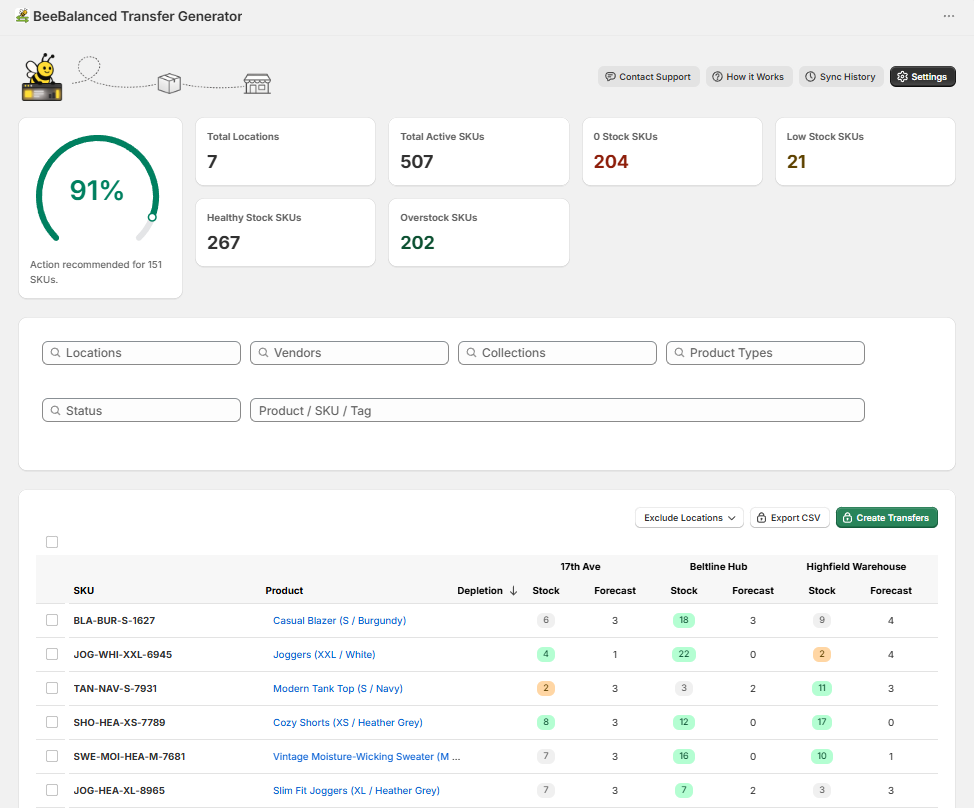The image size is (974, 808).
Task: Open the Settings page
Action: pyautogui.click(x=922, y=76)
